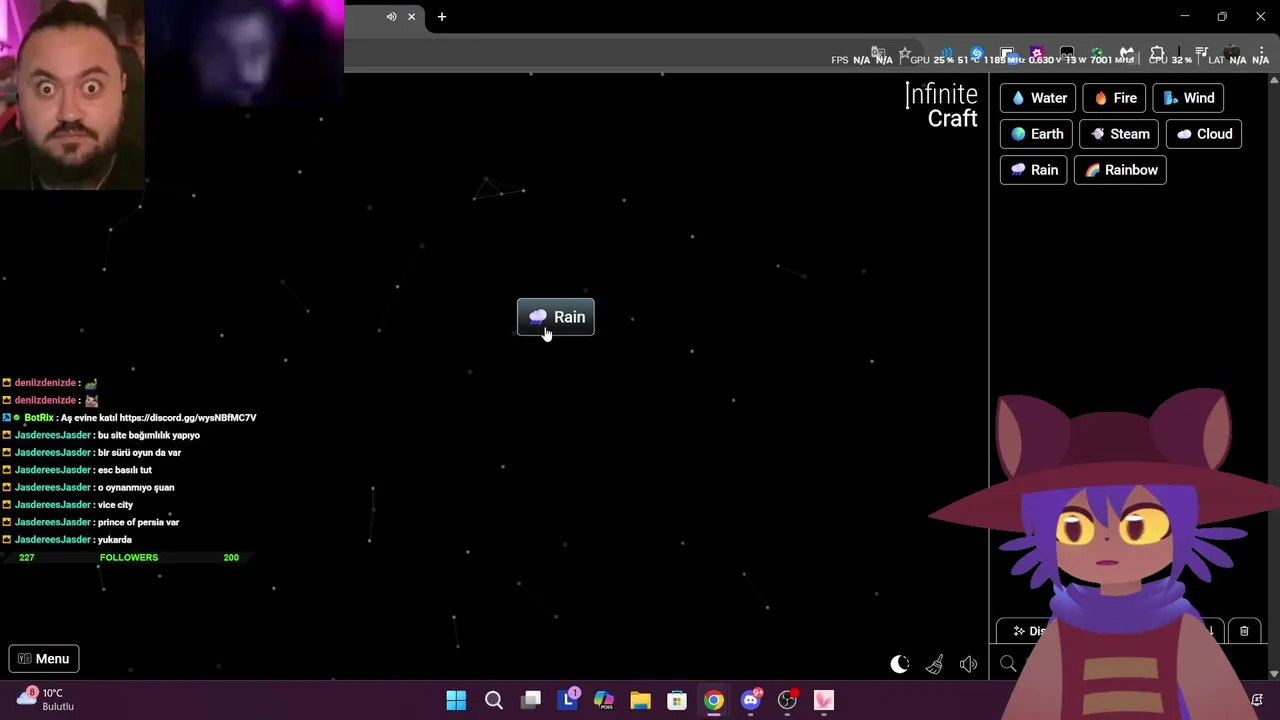Select the Water element in sidebar
Image resolution: width=1280 pixels, height=720 pixels.
click(1038, 98)
